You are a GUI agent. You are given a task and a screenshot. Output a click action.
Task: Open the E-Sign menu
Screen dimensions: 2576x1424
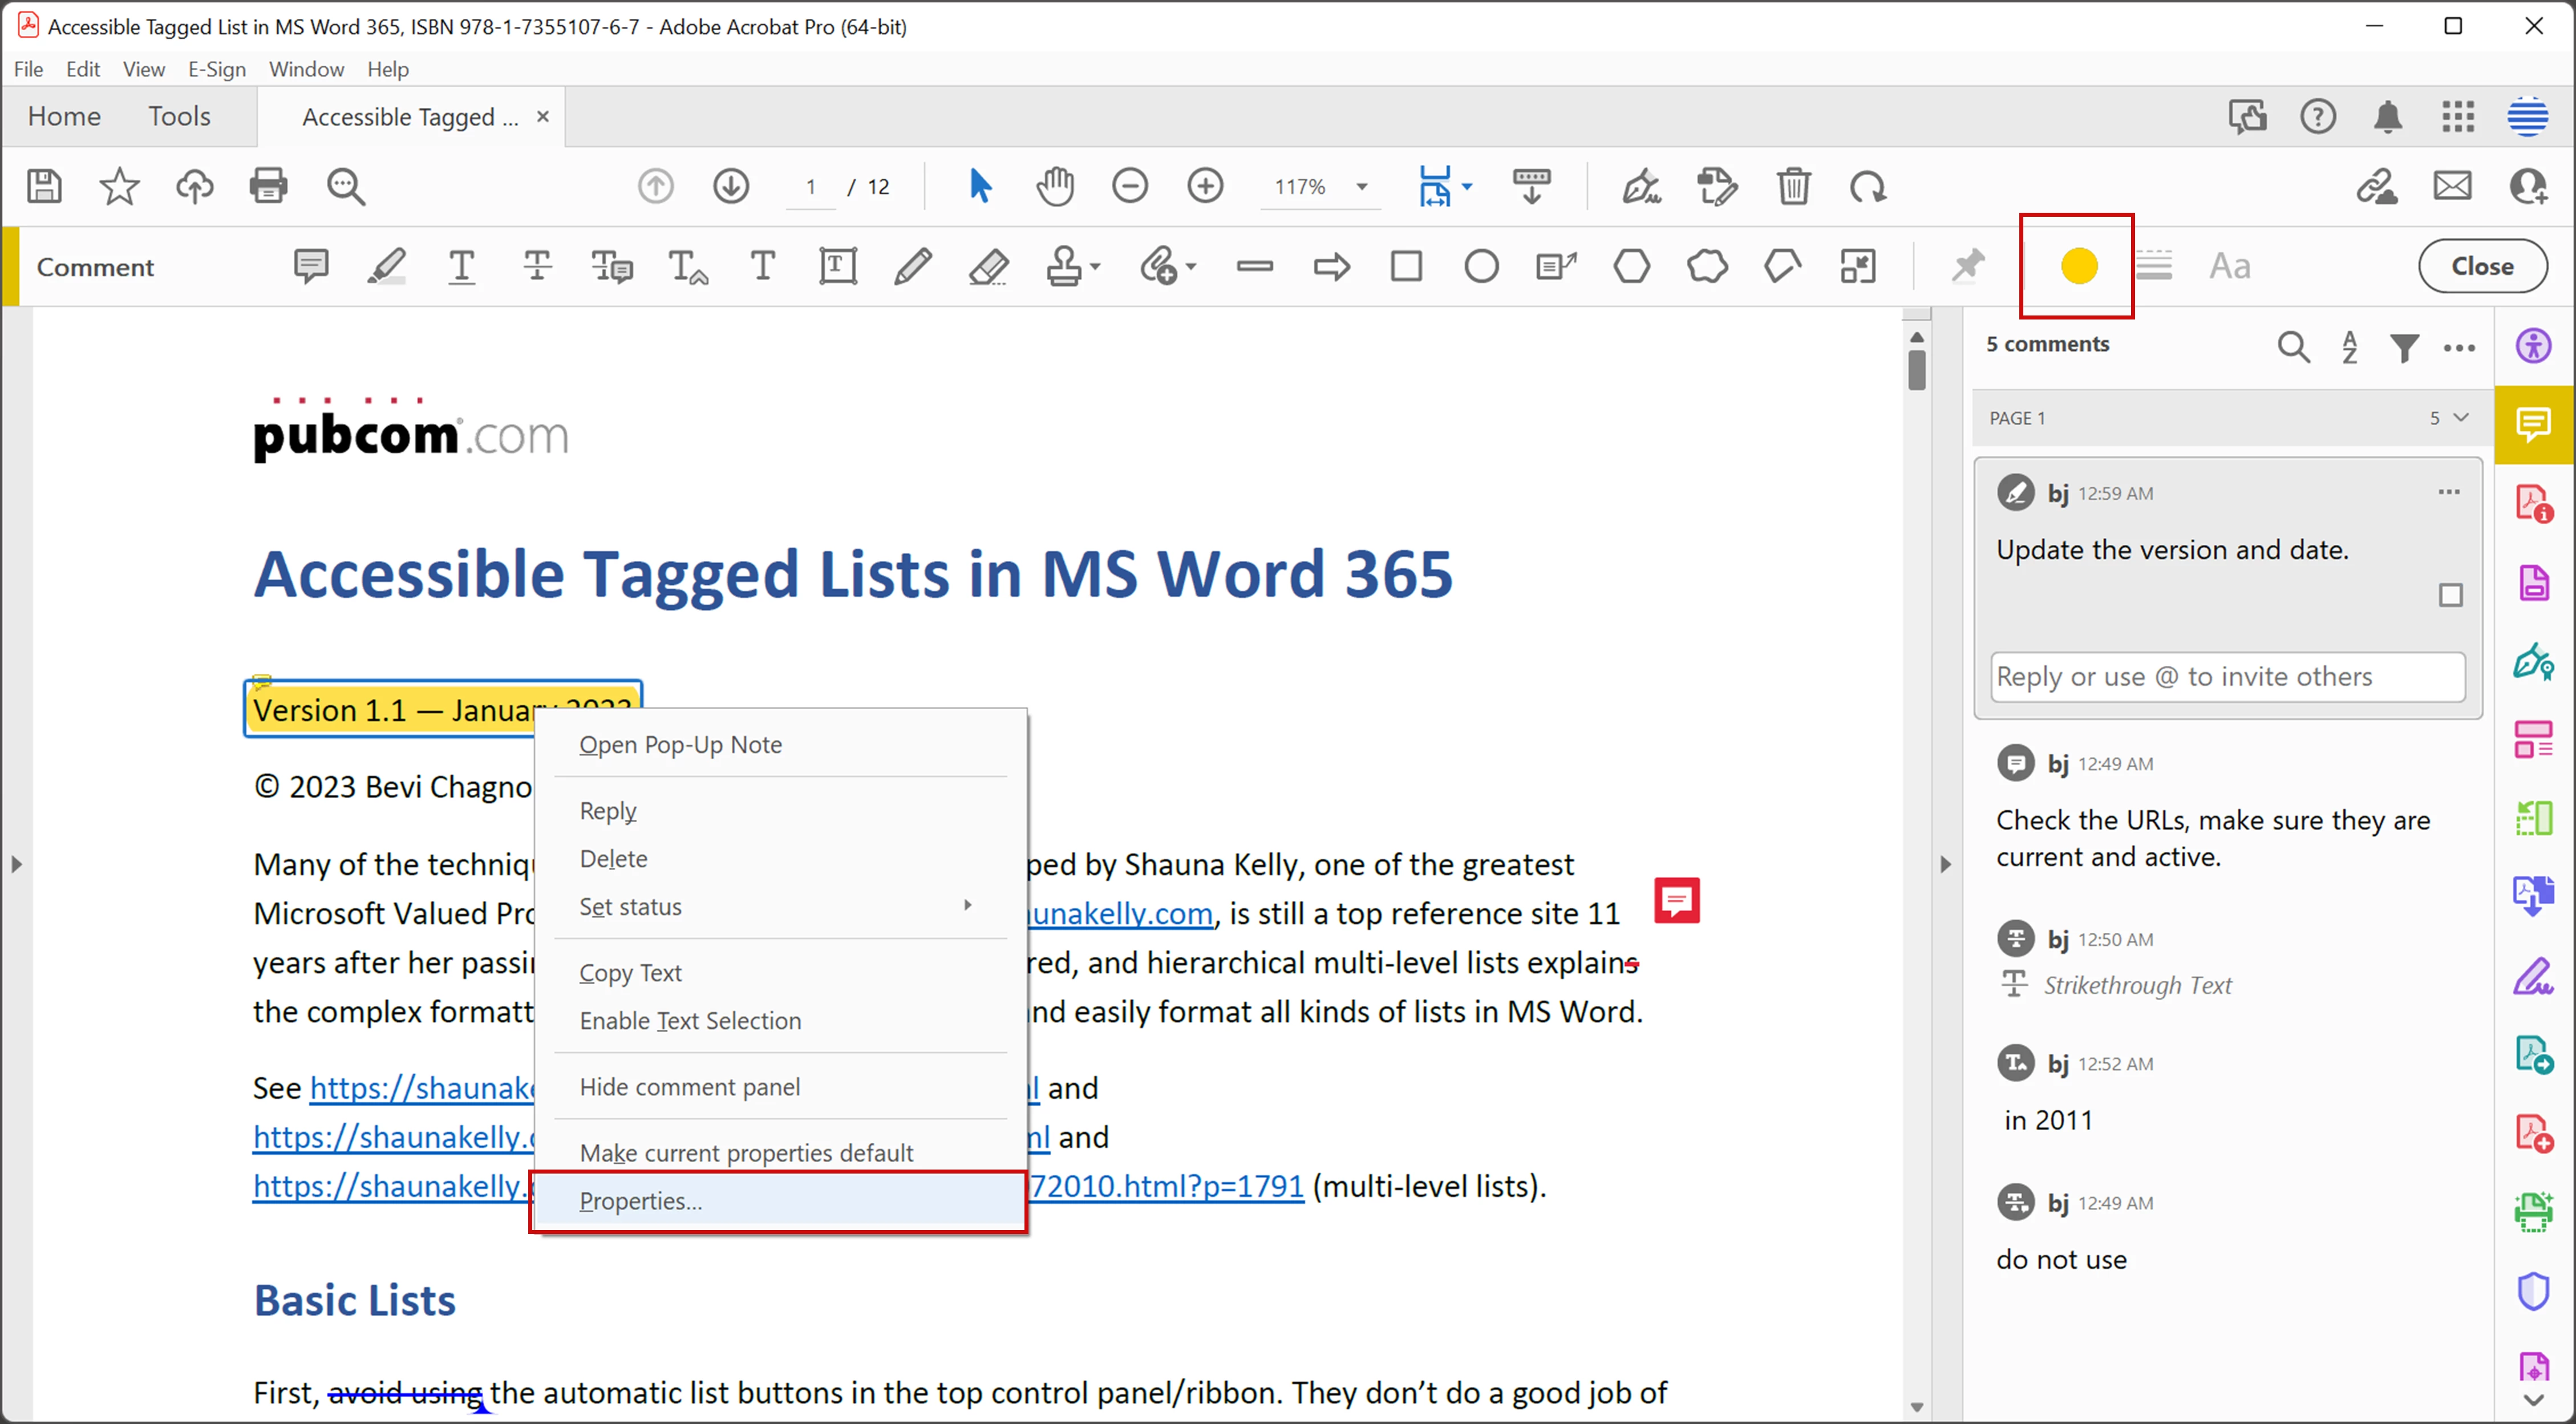(x=216, y=69)
